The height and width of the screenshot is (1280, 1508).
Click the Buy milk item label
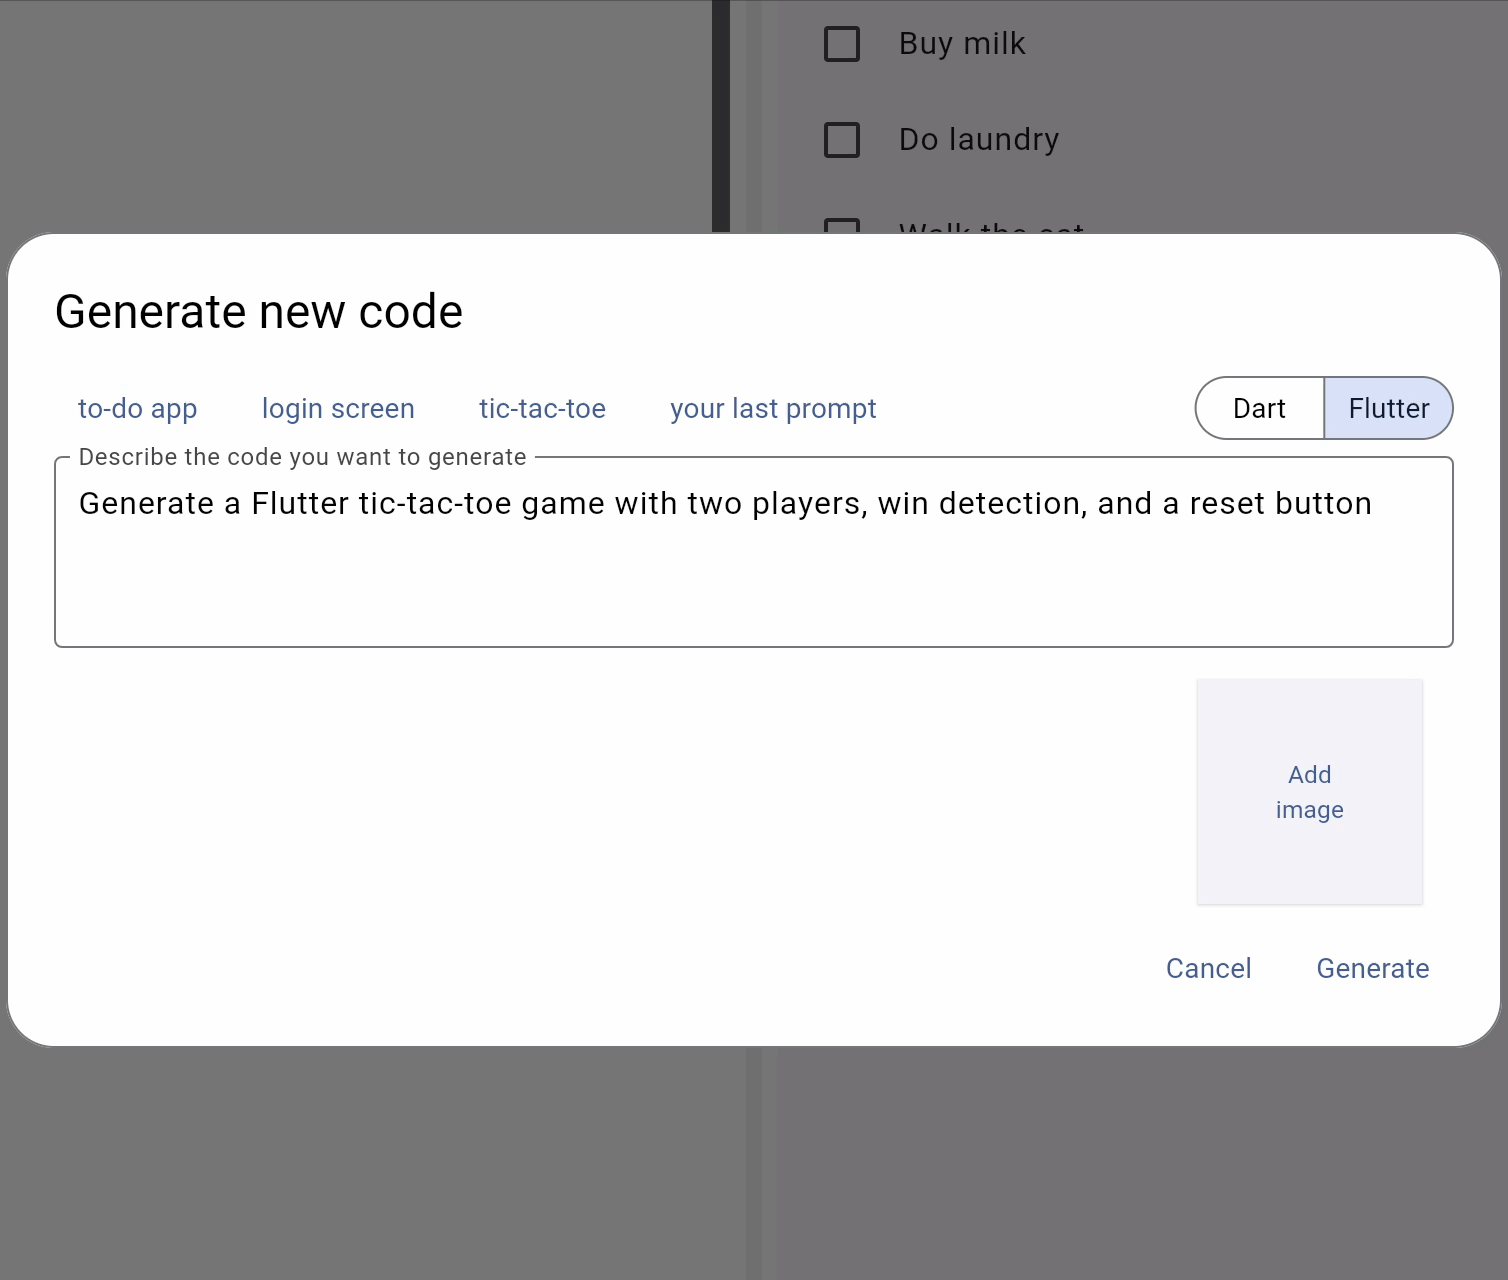coord(962,44)
